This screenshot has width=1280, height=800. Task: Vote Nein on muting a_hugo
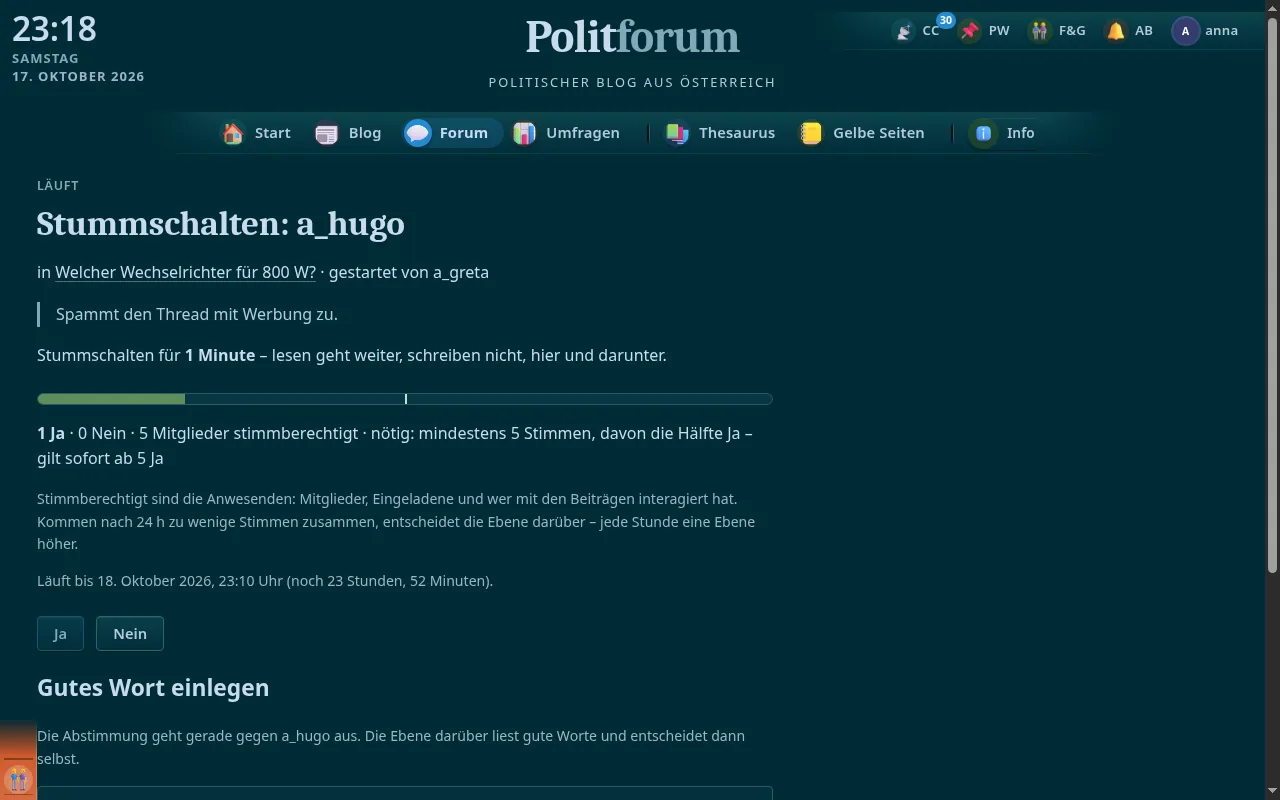click(130, 634)
